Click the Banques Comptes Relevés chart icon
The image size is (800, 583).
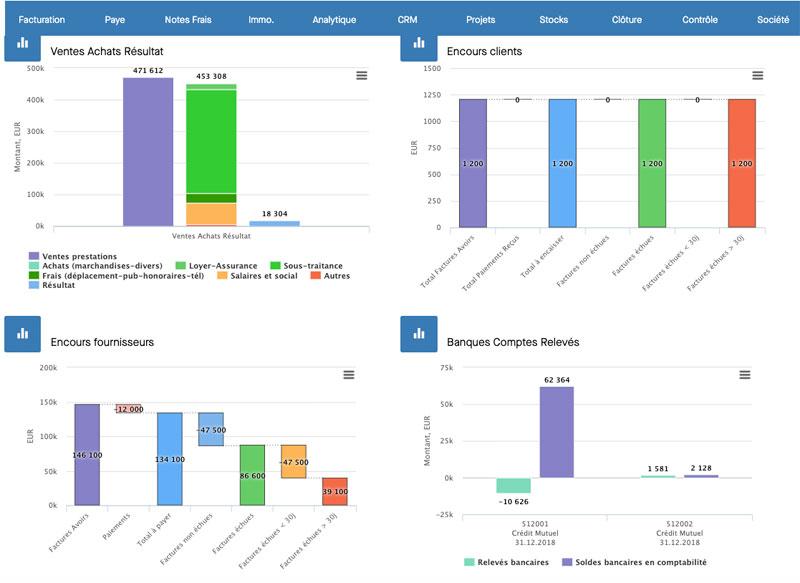click(x=419, y=337)
